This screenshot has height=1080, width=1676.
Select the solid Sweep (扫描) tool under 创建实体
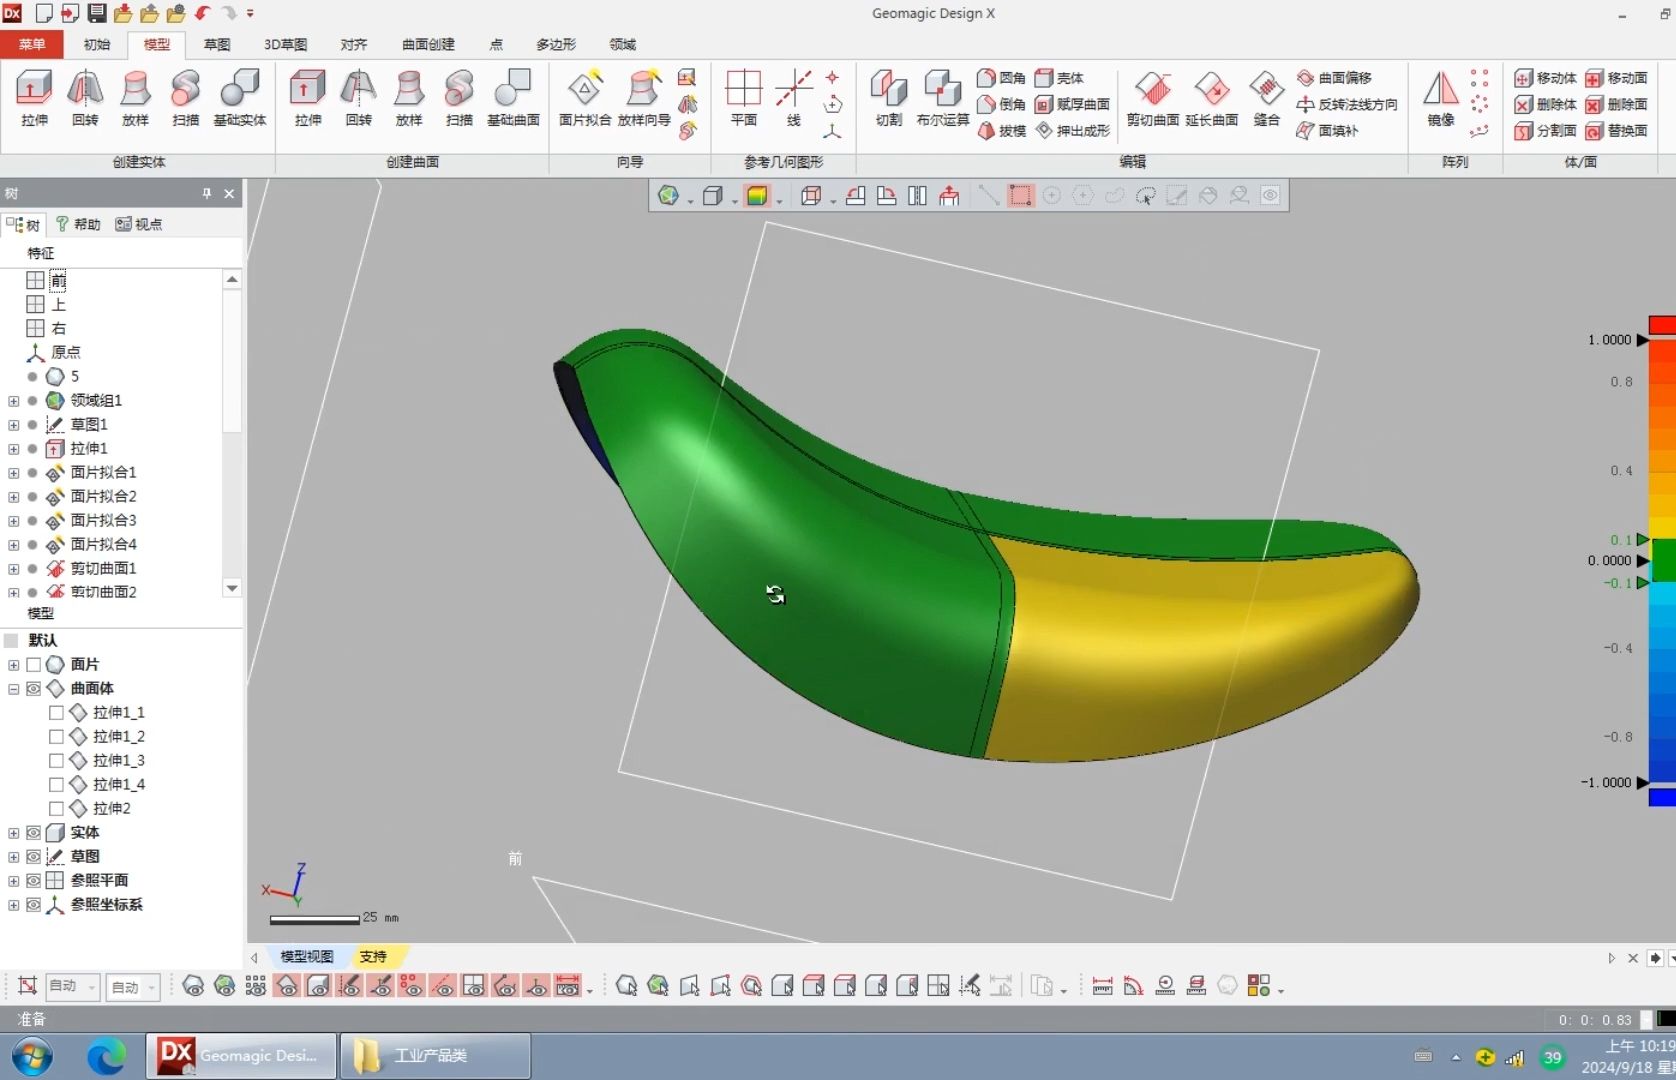click(x=185, y=98)
